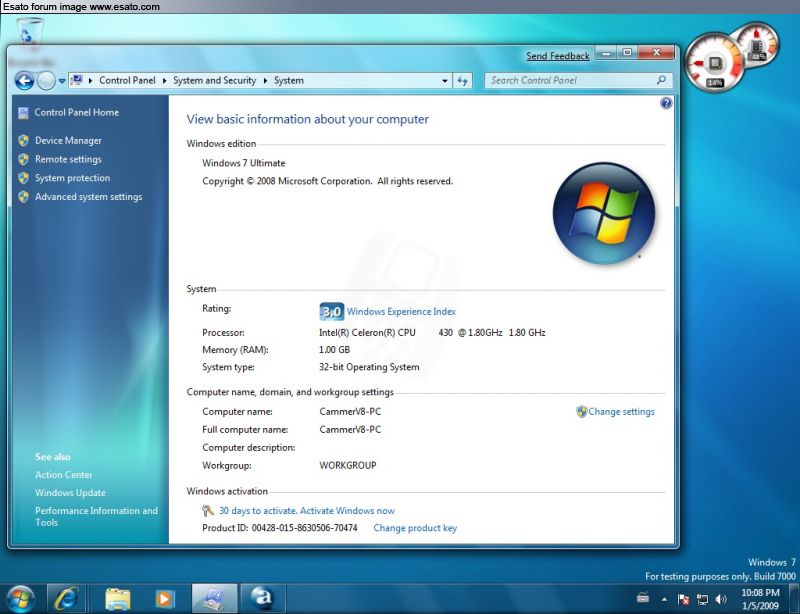Click the 1.00 GB memory value
The width and height of the screenshot is (800, 614).
pyautogui.click(x=334, y=350)
